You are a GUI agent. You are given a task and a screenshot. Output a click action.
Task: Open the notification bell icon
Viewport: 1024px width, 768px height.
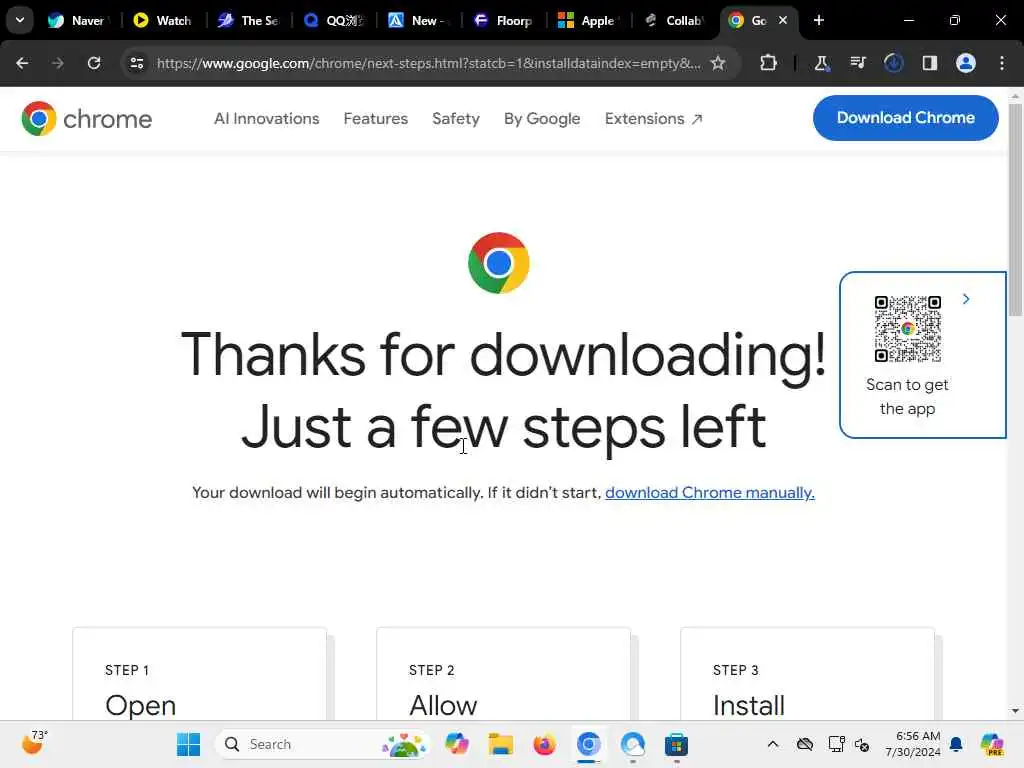(x=956, y=744)
